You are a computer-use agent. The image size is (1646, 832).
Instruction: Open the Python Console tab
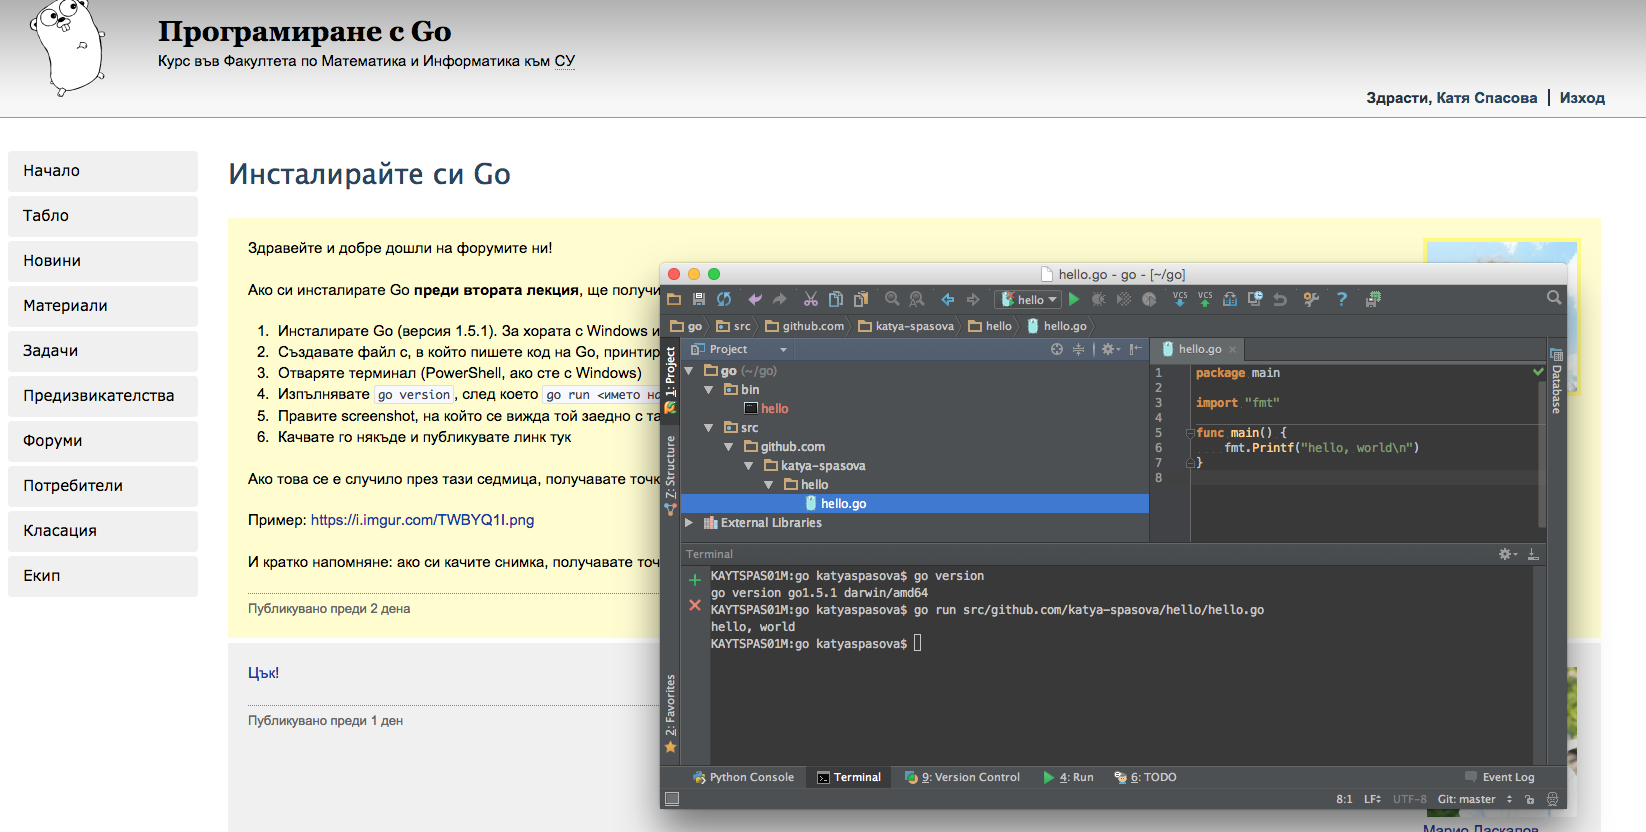click(x=743, y=777)
